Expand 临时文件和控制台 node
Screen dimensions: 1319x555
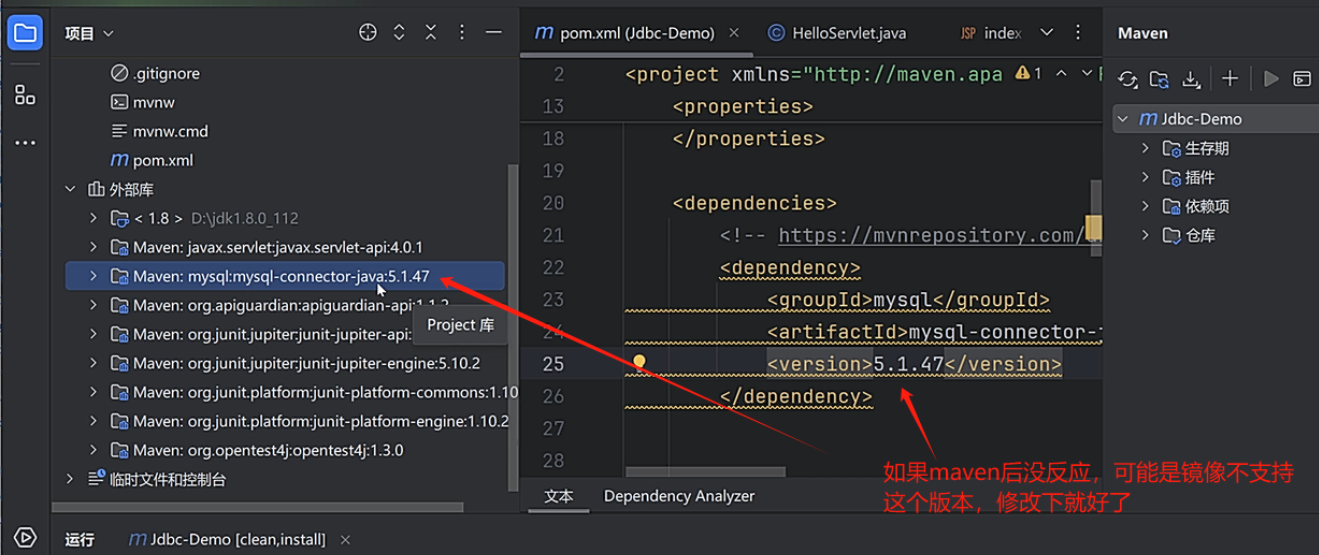tap(70, 479)
